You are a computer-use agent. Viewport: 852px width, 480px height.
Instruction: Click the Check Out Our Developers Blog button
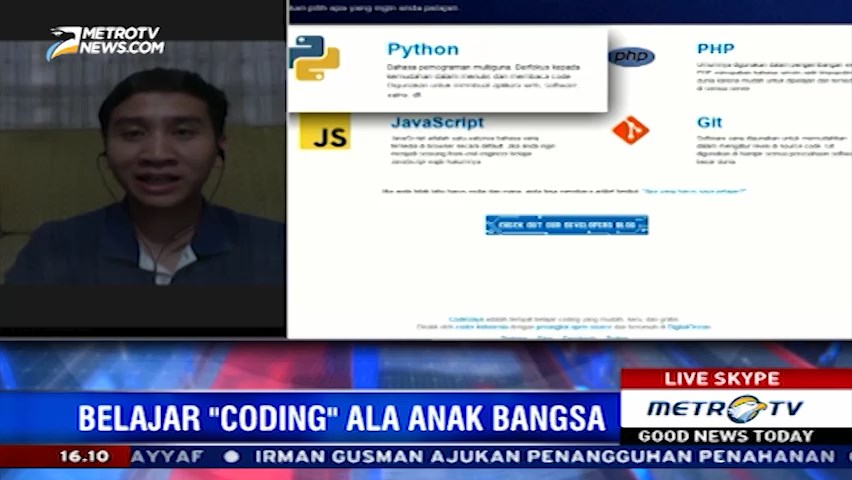[567, 225]
